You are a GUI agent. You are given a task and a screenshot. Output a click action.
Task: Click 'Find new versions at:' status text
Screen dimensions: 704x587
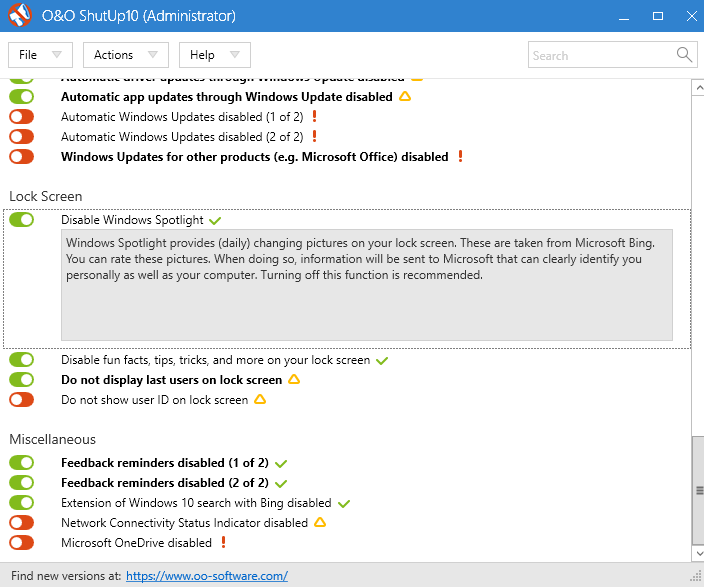coord(66,576)
